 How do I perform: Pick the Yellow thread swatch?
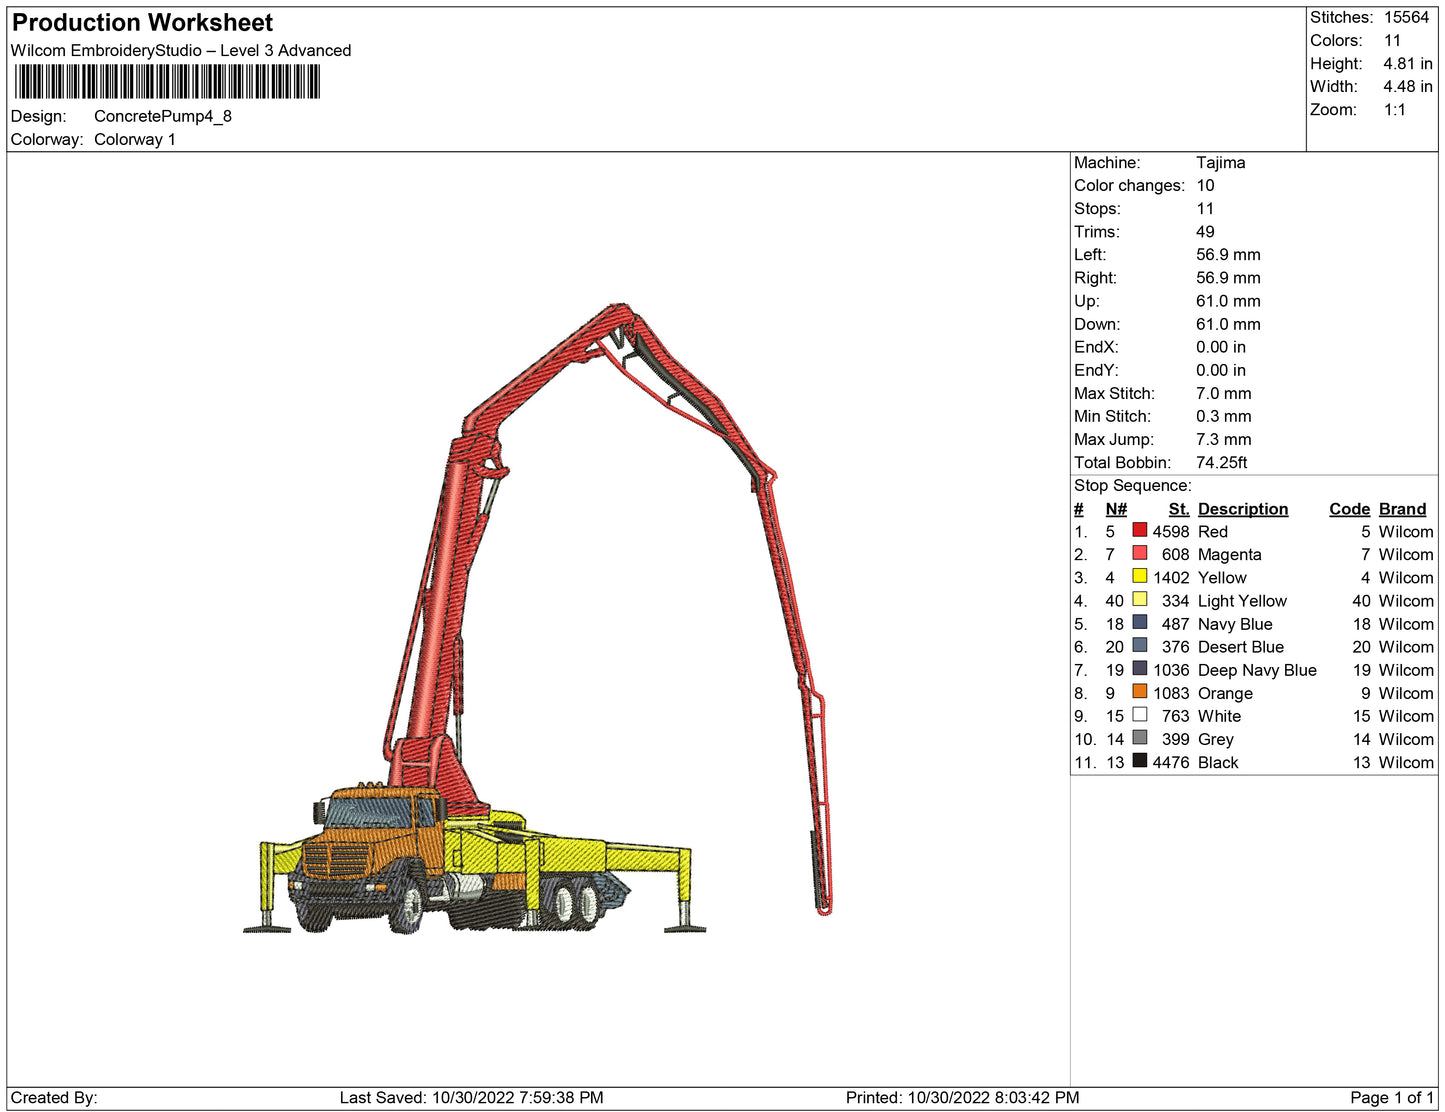pyautogui.click(x=1139, y=576)
